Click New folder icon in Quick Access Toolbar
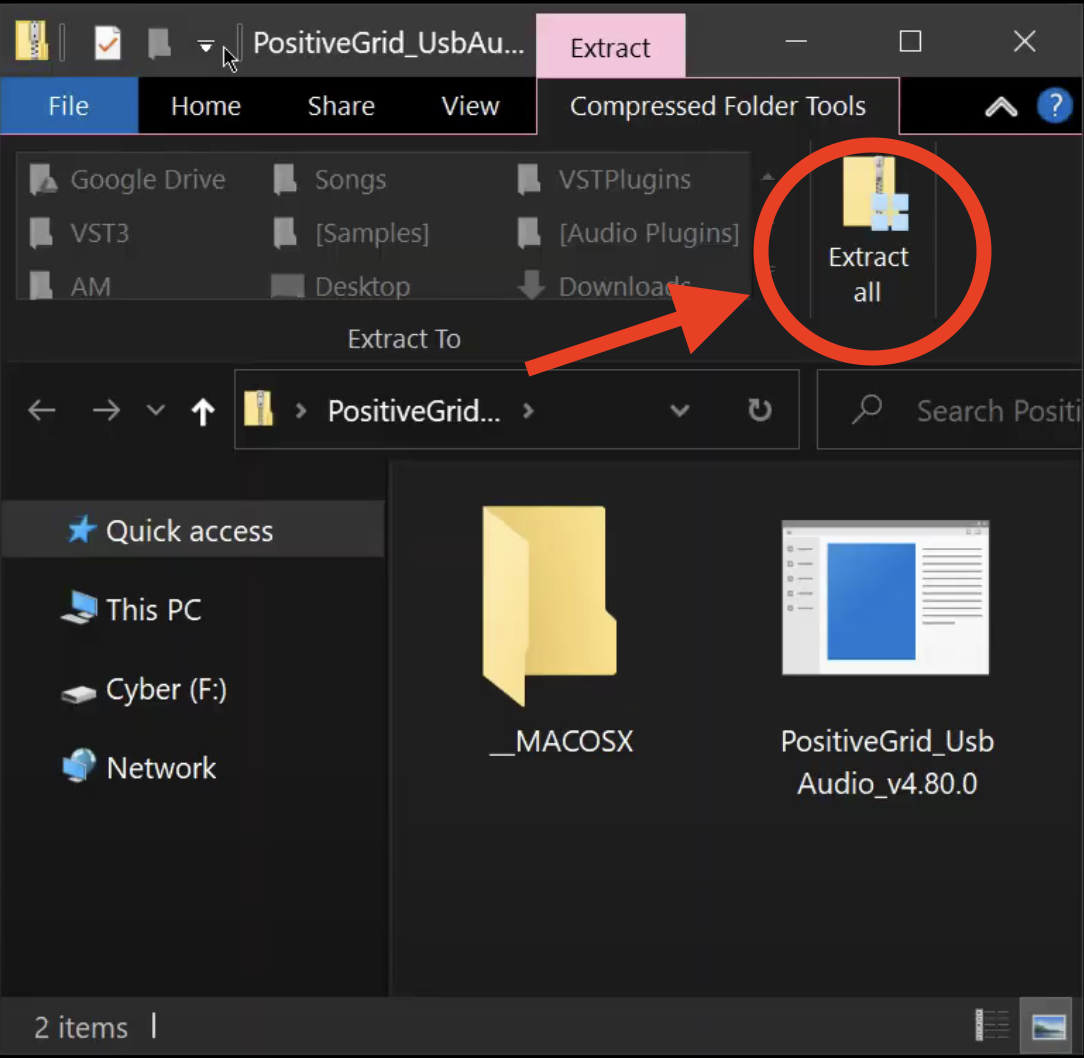Viewport: 1084px width, 1058px height. (159, 43)
